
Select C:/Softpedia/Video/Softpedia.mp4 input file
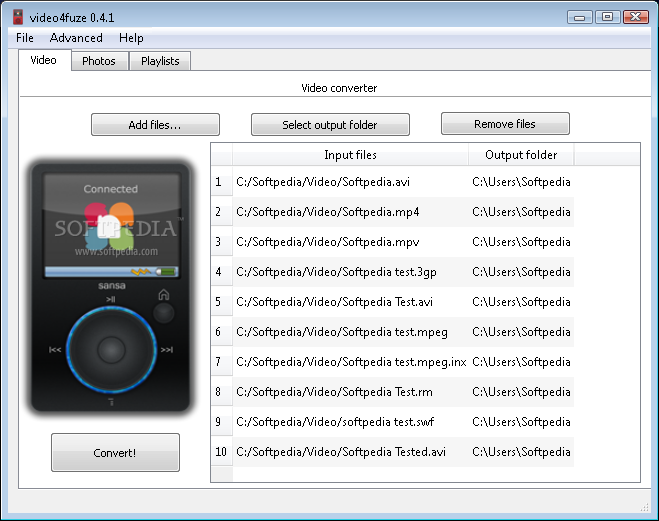click(x=351, y=212)
